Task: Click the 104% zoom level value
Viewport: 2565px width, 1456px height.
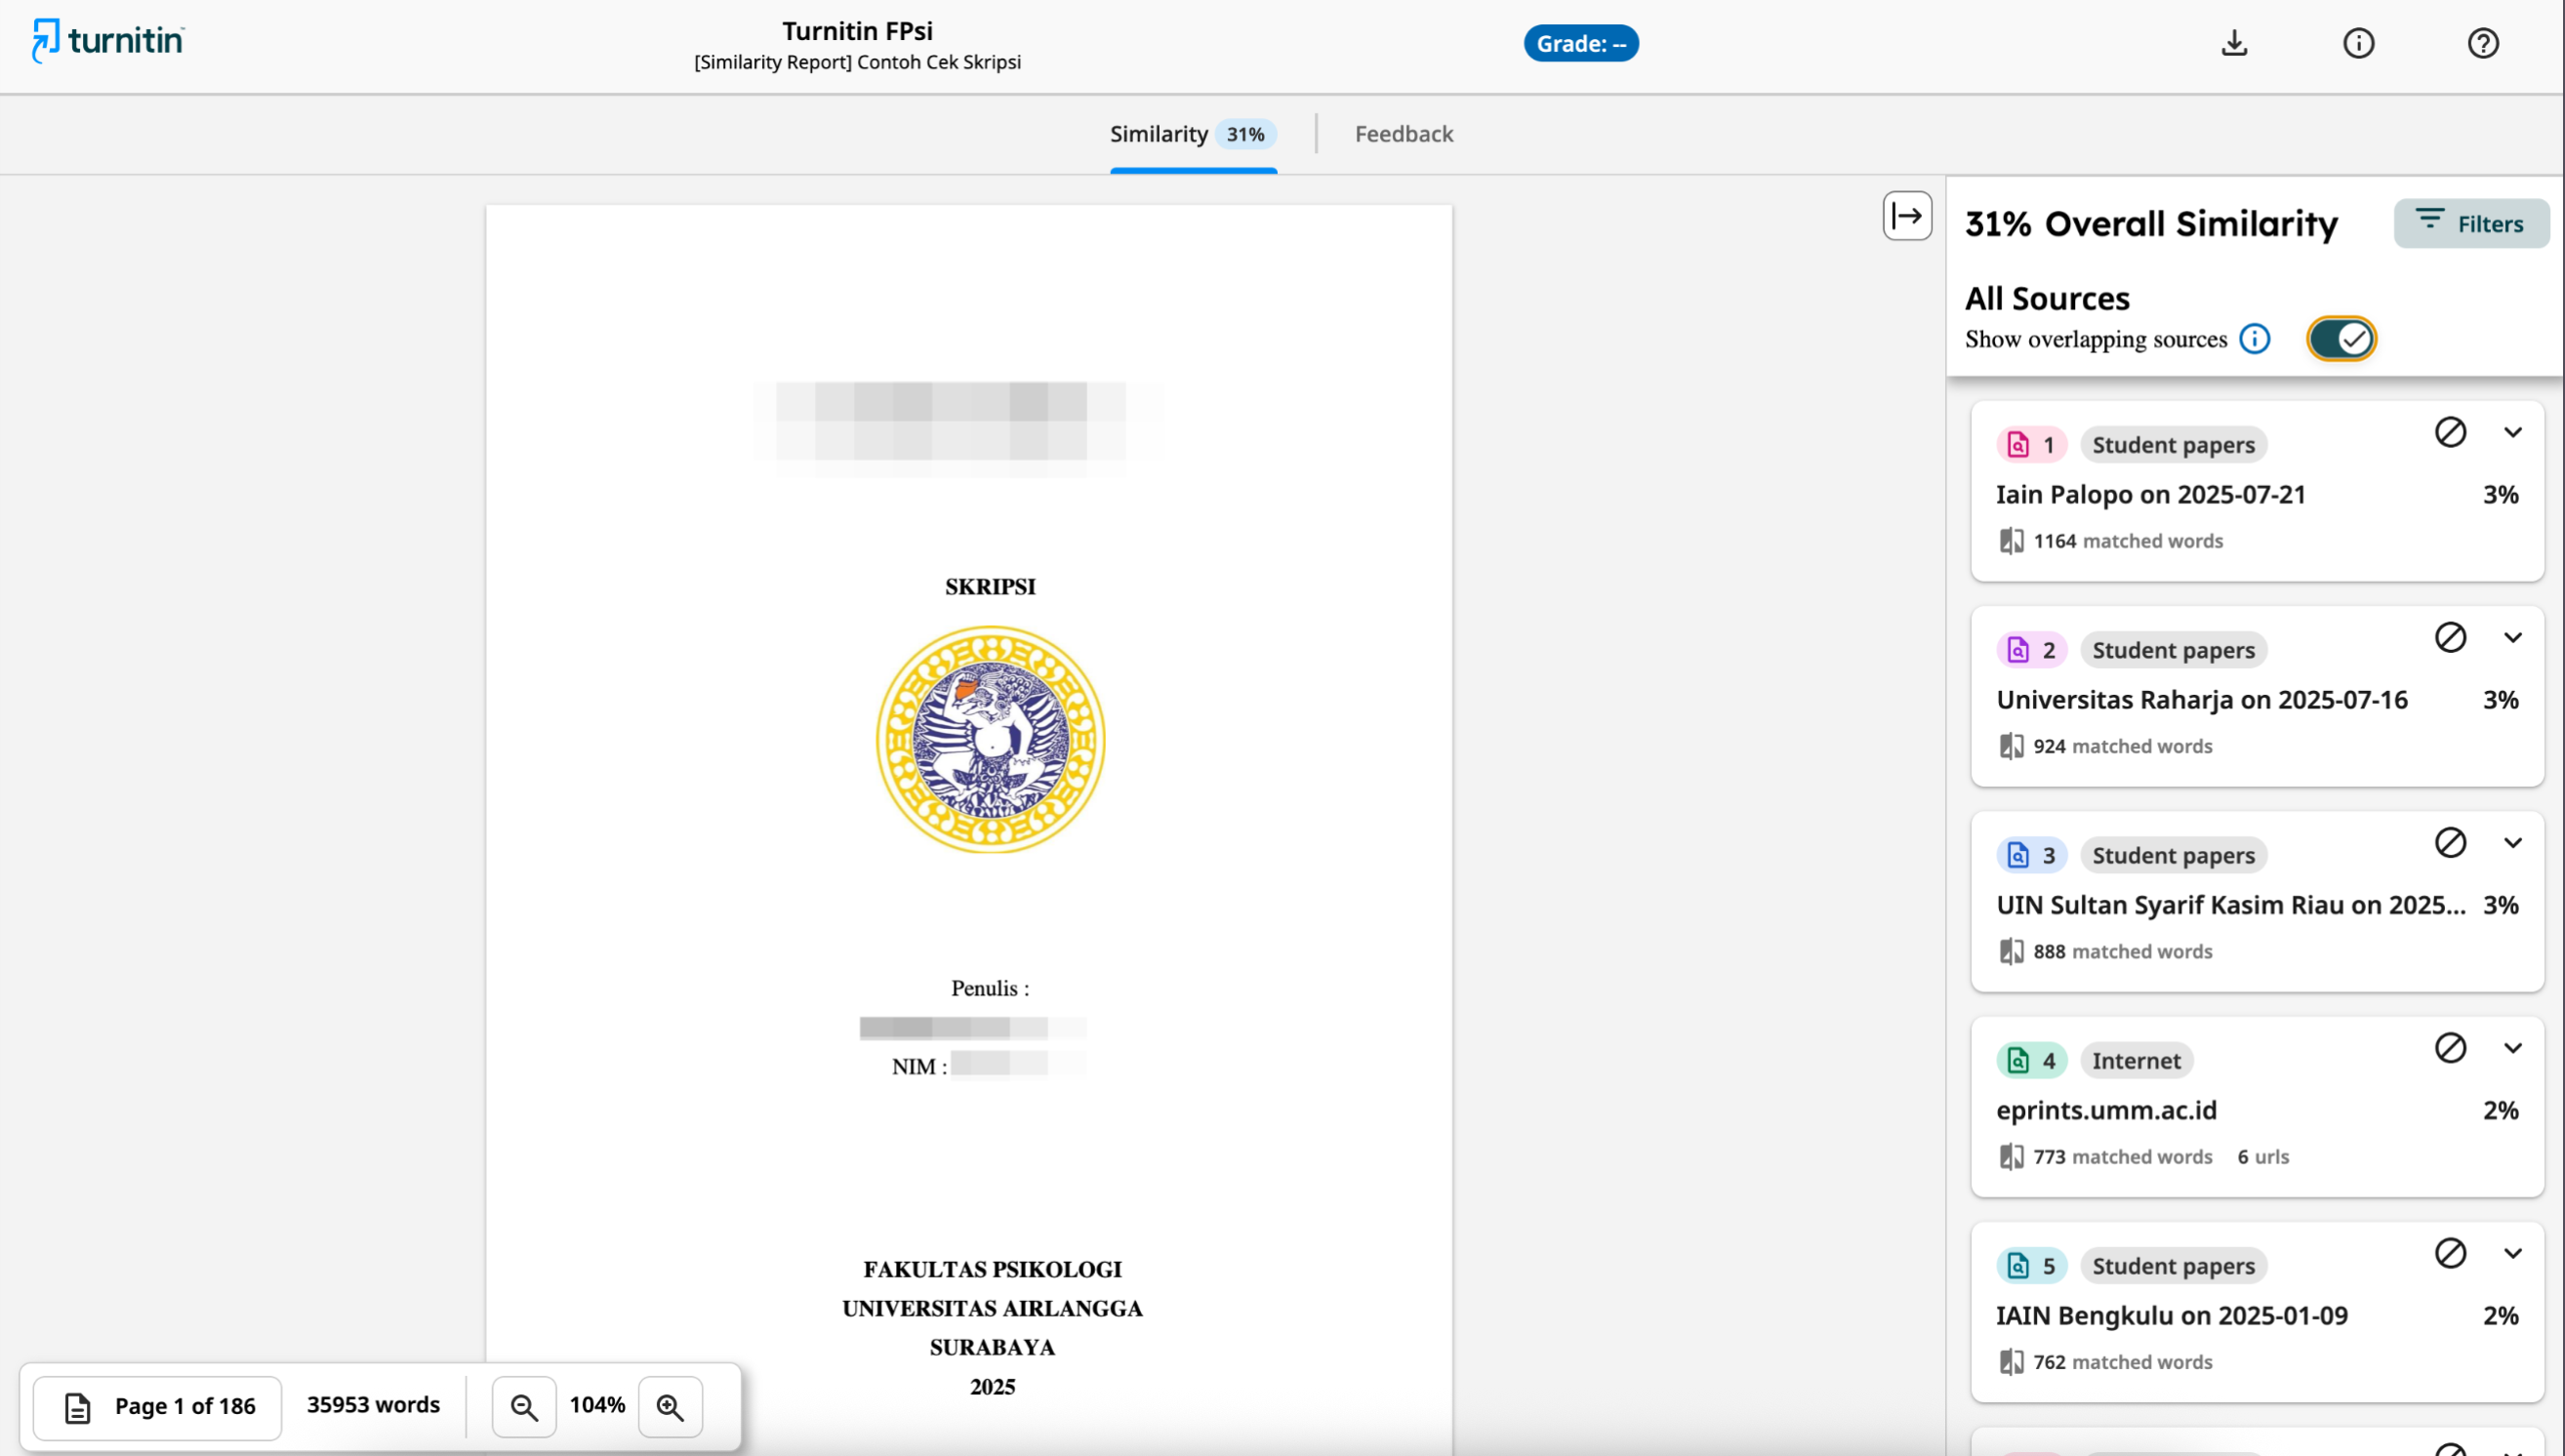Action: 597,1404
